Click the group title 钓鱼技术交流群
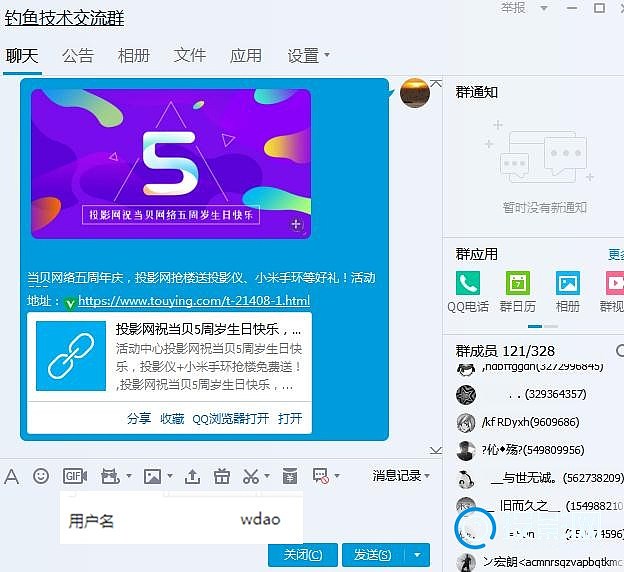 pos(64,18)
